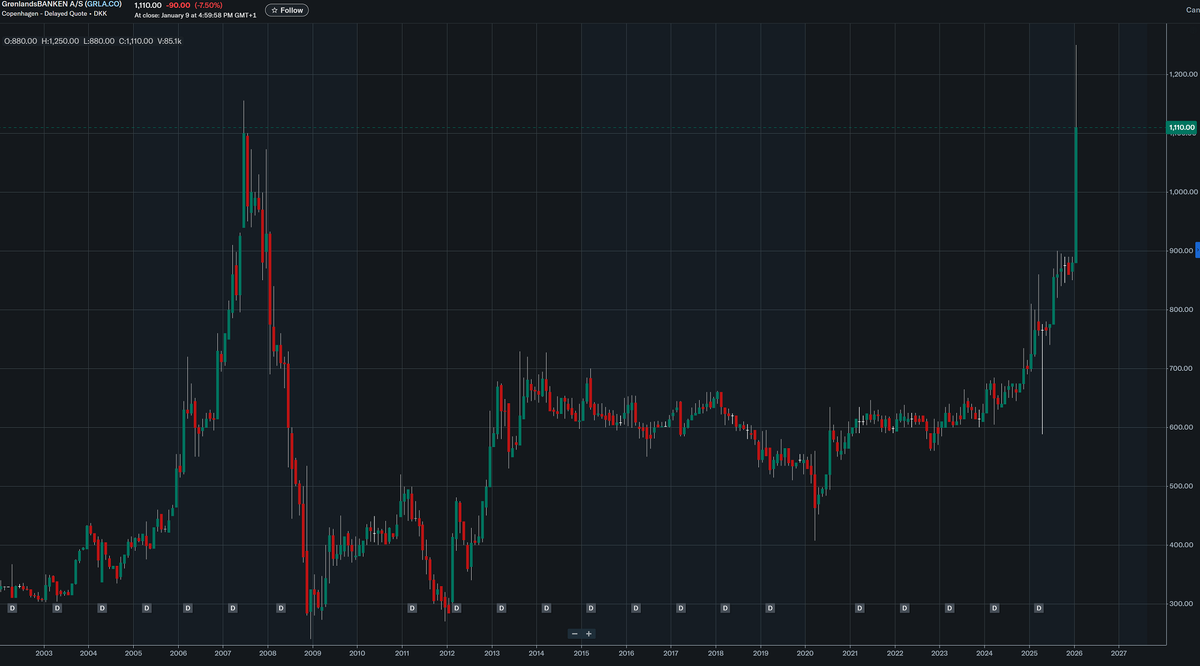Click the 2010 label on time axis
Image resolution: width=1200 pixels, height=666 pixels.
click(357, 653)
